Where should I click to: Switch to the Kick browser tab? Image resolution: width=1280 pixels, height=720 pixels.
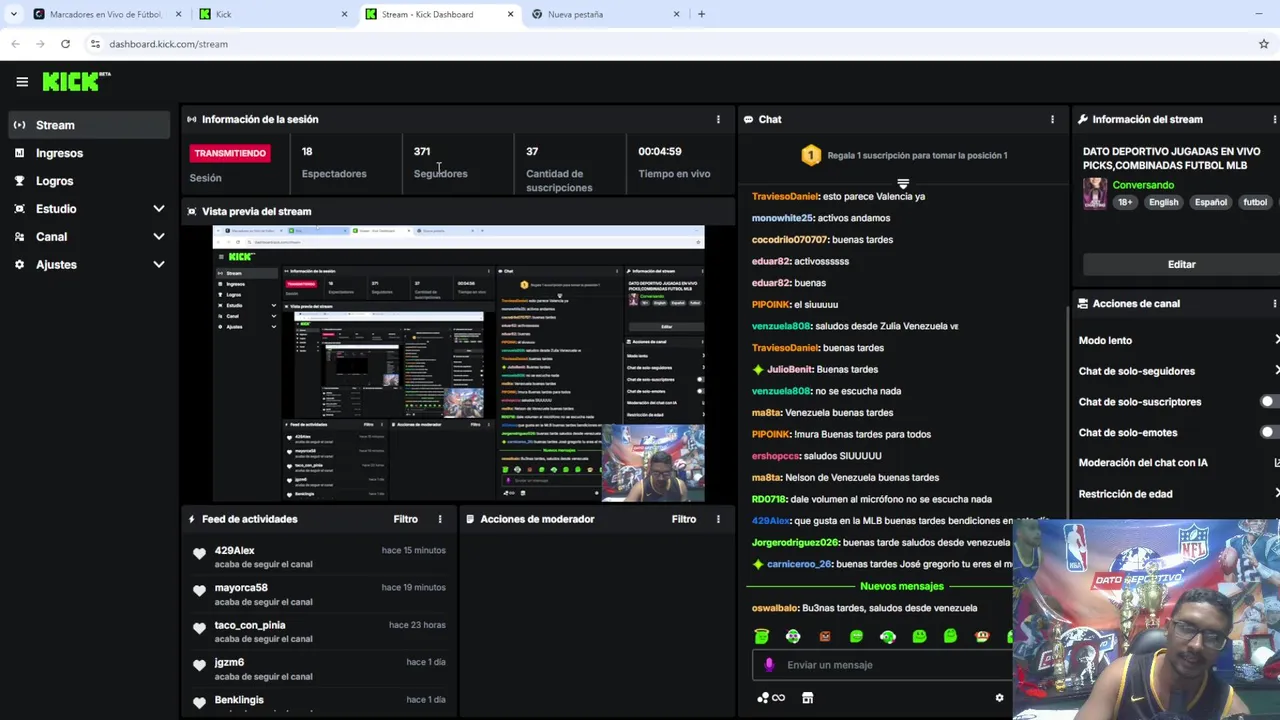(x=272, y=14)
